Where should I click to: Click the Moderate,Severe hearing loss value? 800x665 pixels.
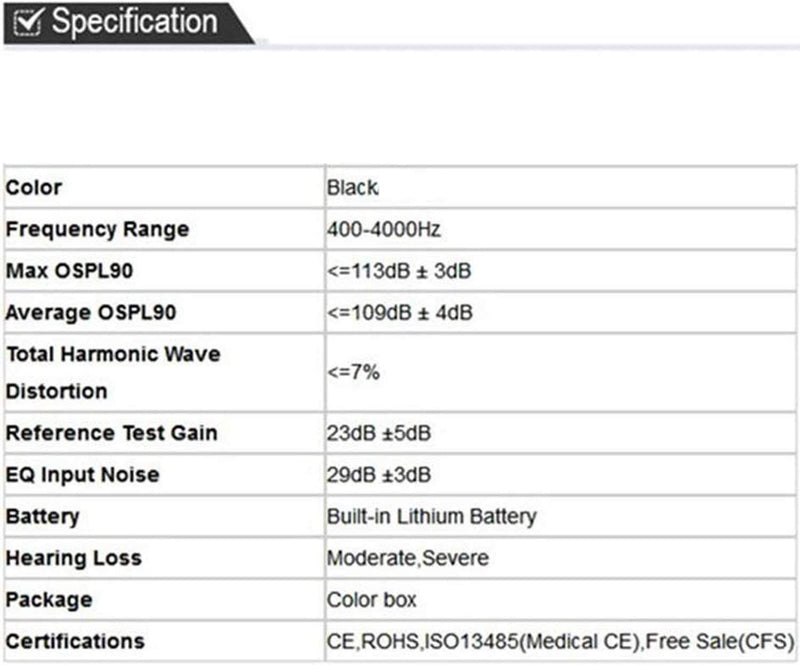tap(408, 558)
